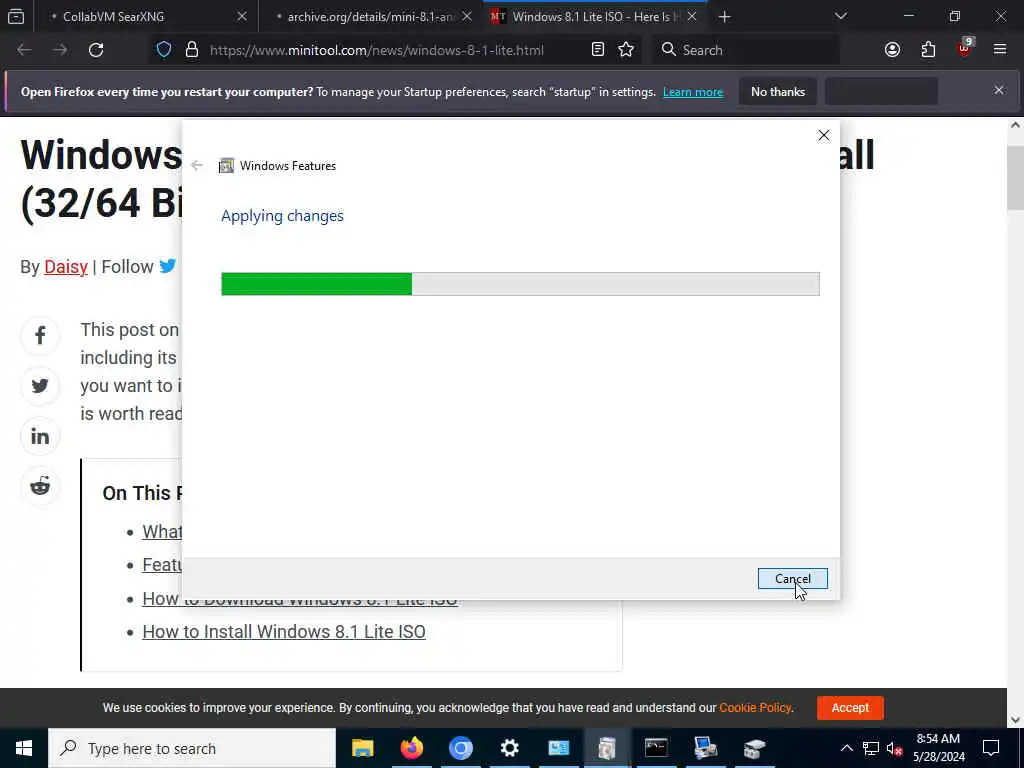Switch to the archive.org details tab

point(370,16)
